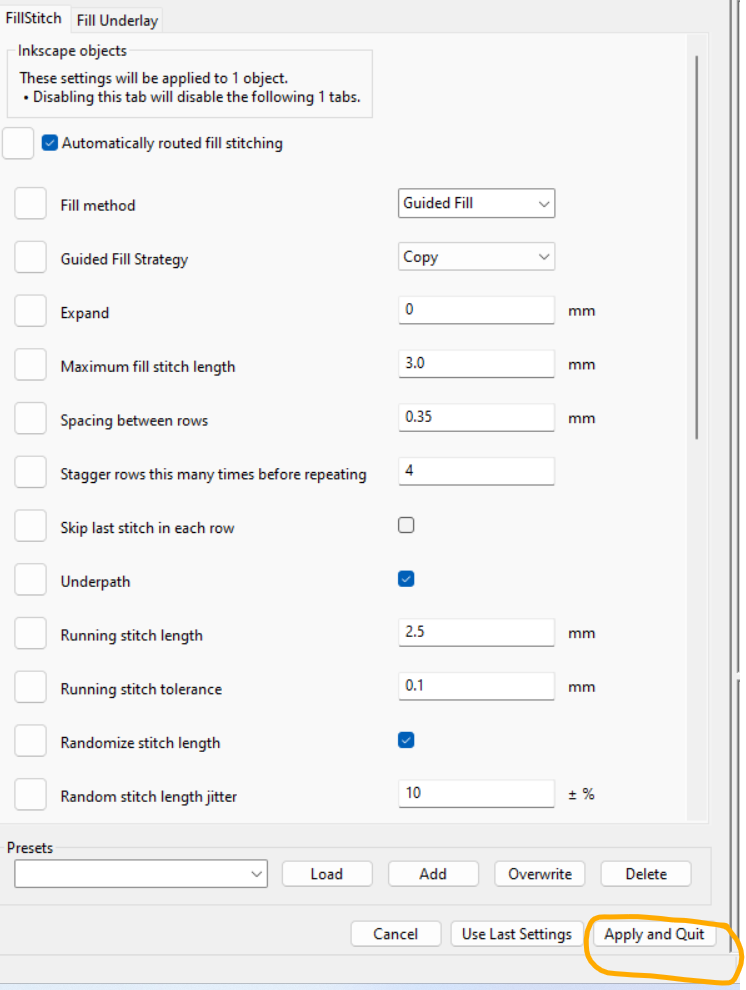
Task: Cancel the parameters dialog
Action: [x=396, y=934]
